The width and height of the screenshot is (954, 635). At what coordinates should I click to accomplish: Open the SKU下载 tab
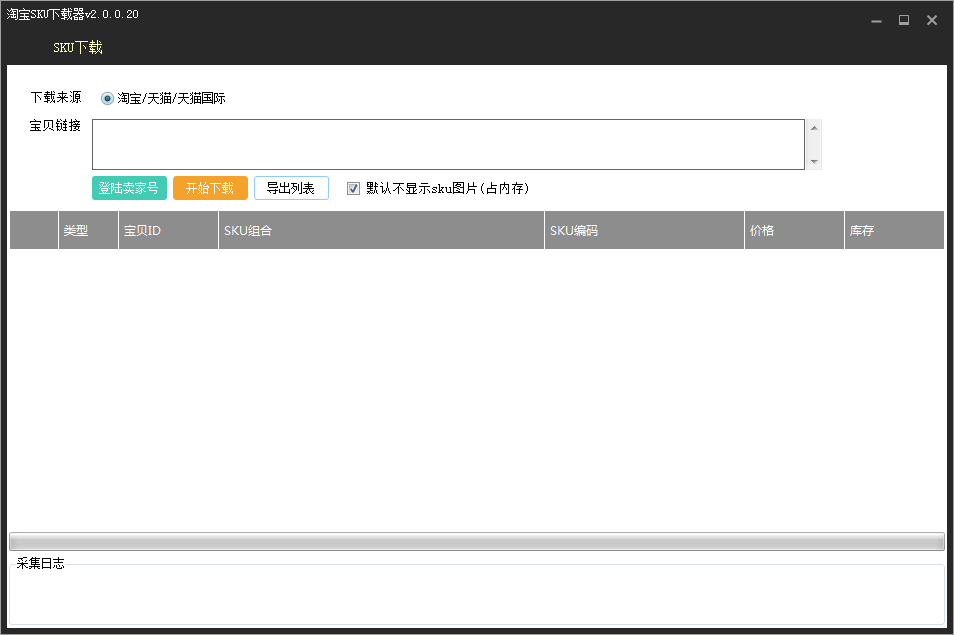(78, 47)
